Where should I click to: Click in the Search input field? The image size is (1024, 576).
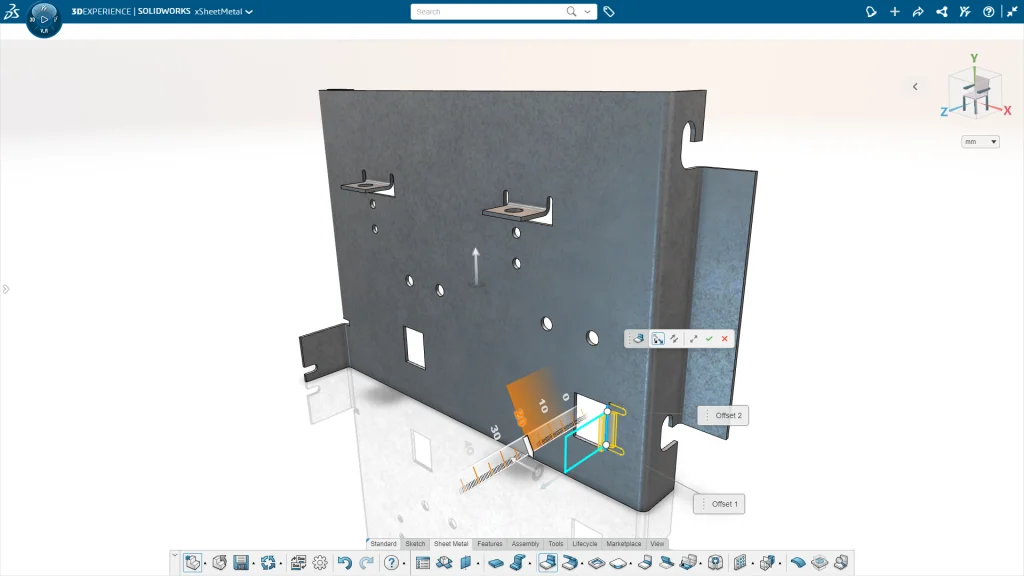[487, 12]
